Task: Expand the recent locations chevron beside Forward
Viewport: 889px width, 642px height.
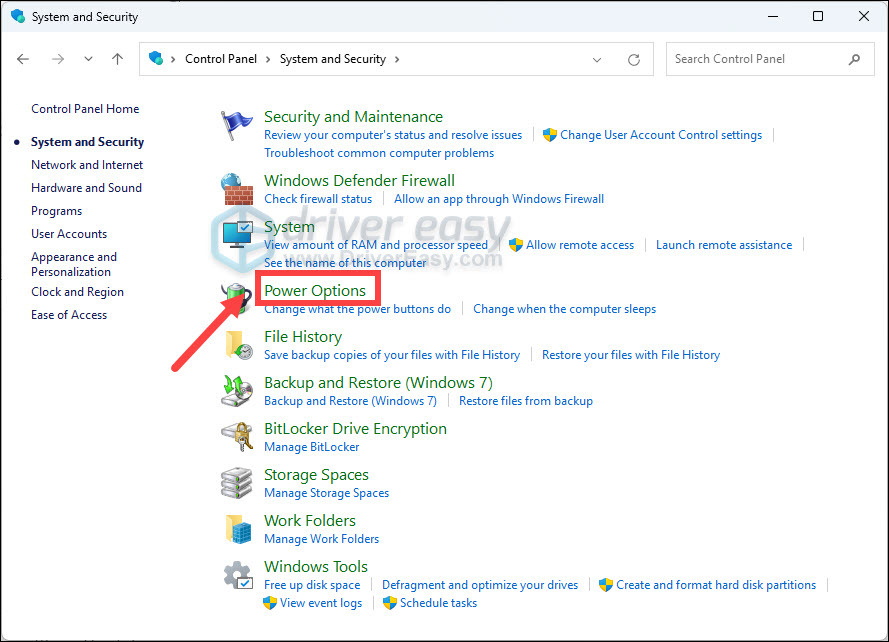Action: pyautogui.click(x=88, y=59)
